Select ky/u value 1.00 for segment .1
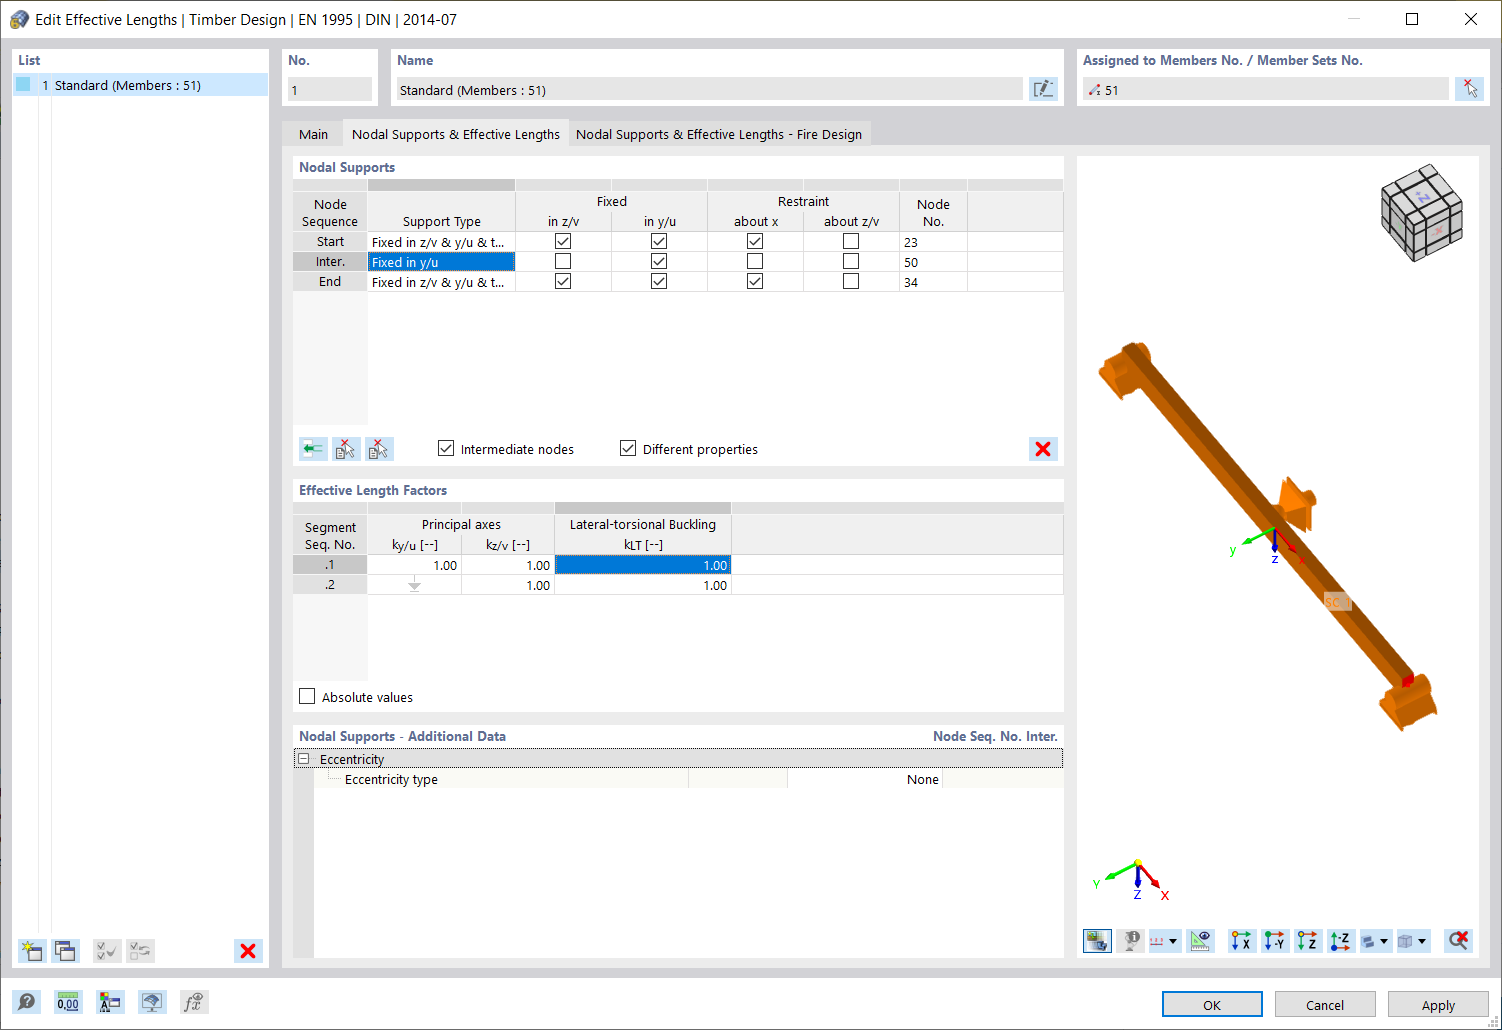 (414, 565)
